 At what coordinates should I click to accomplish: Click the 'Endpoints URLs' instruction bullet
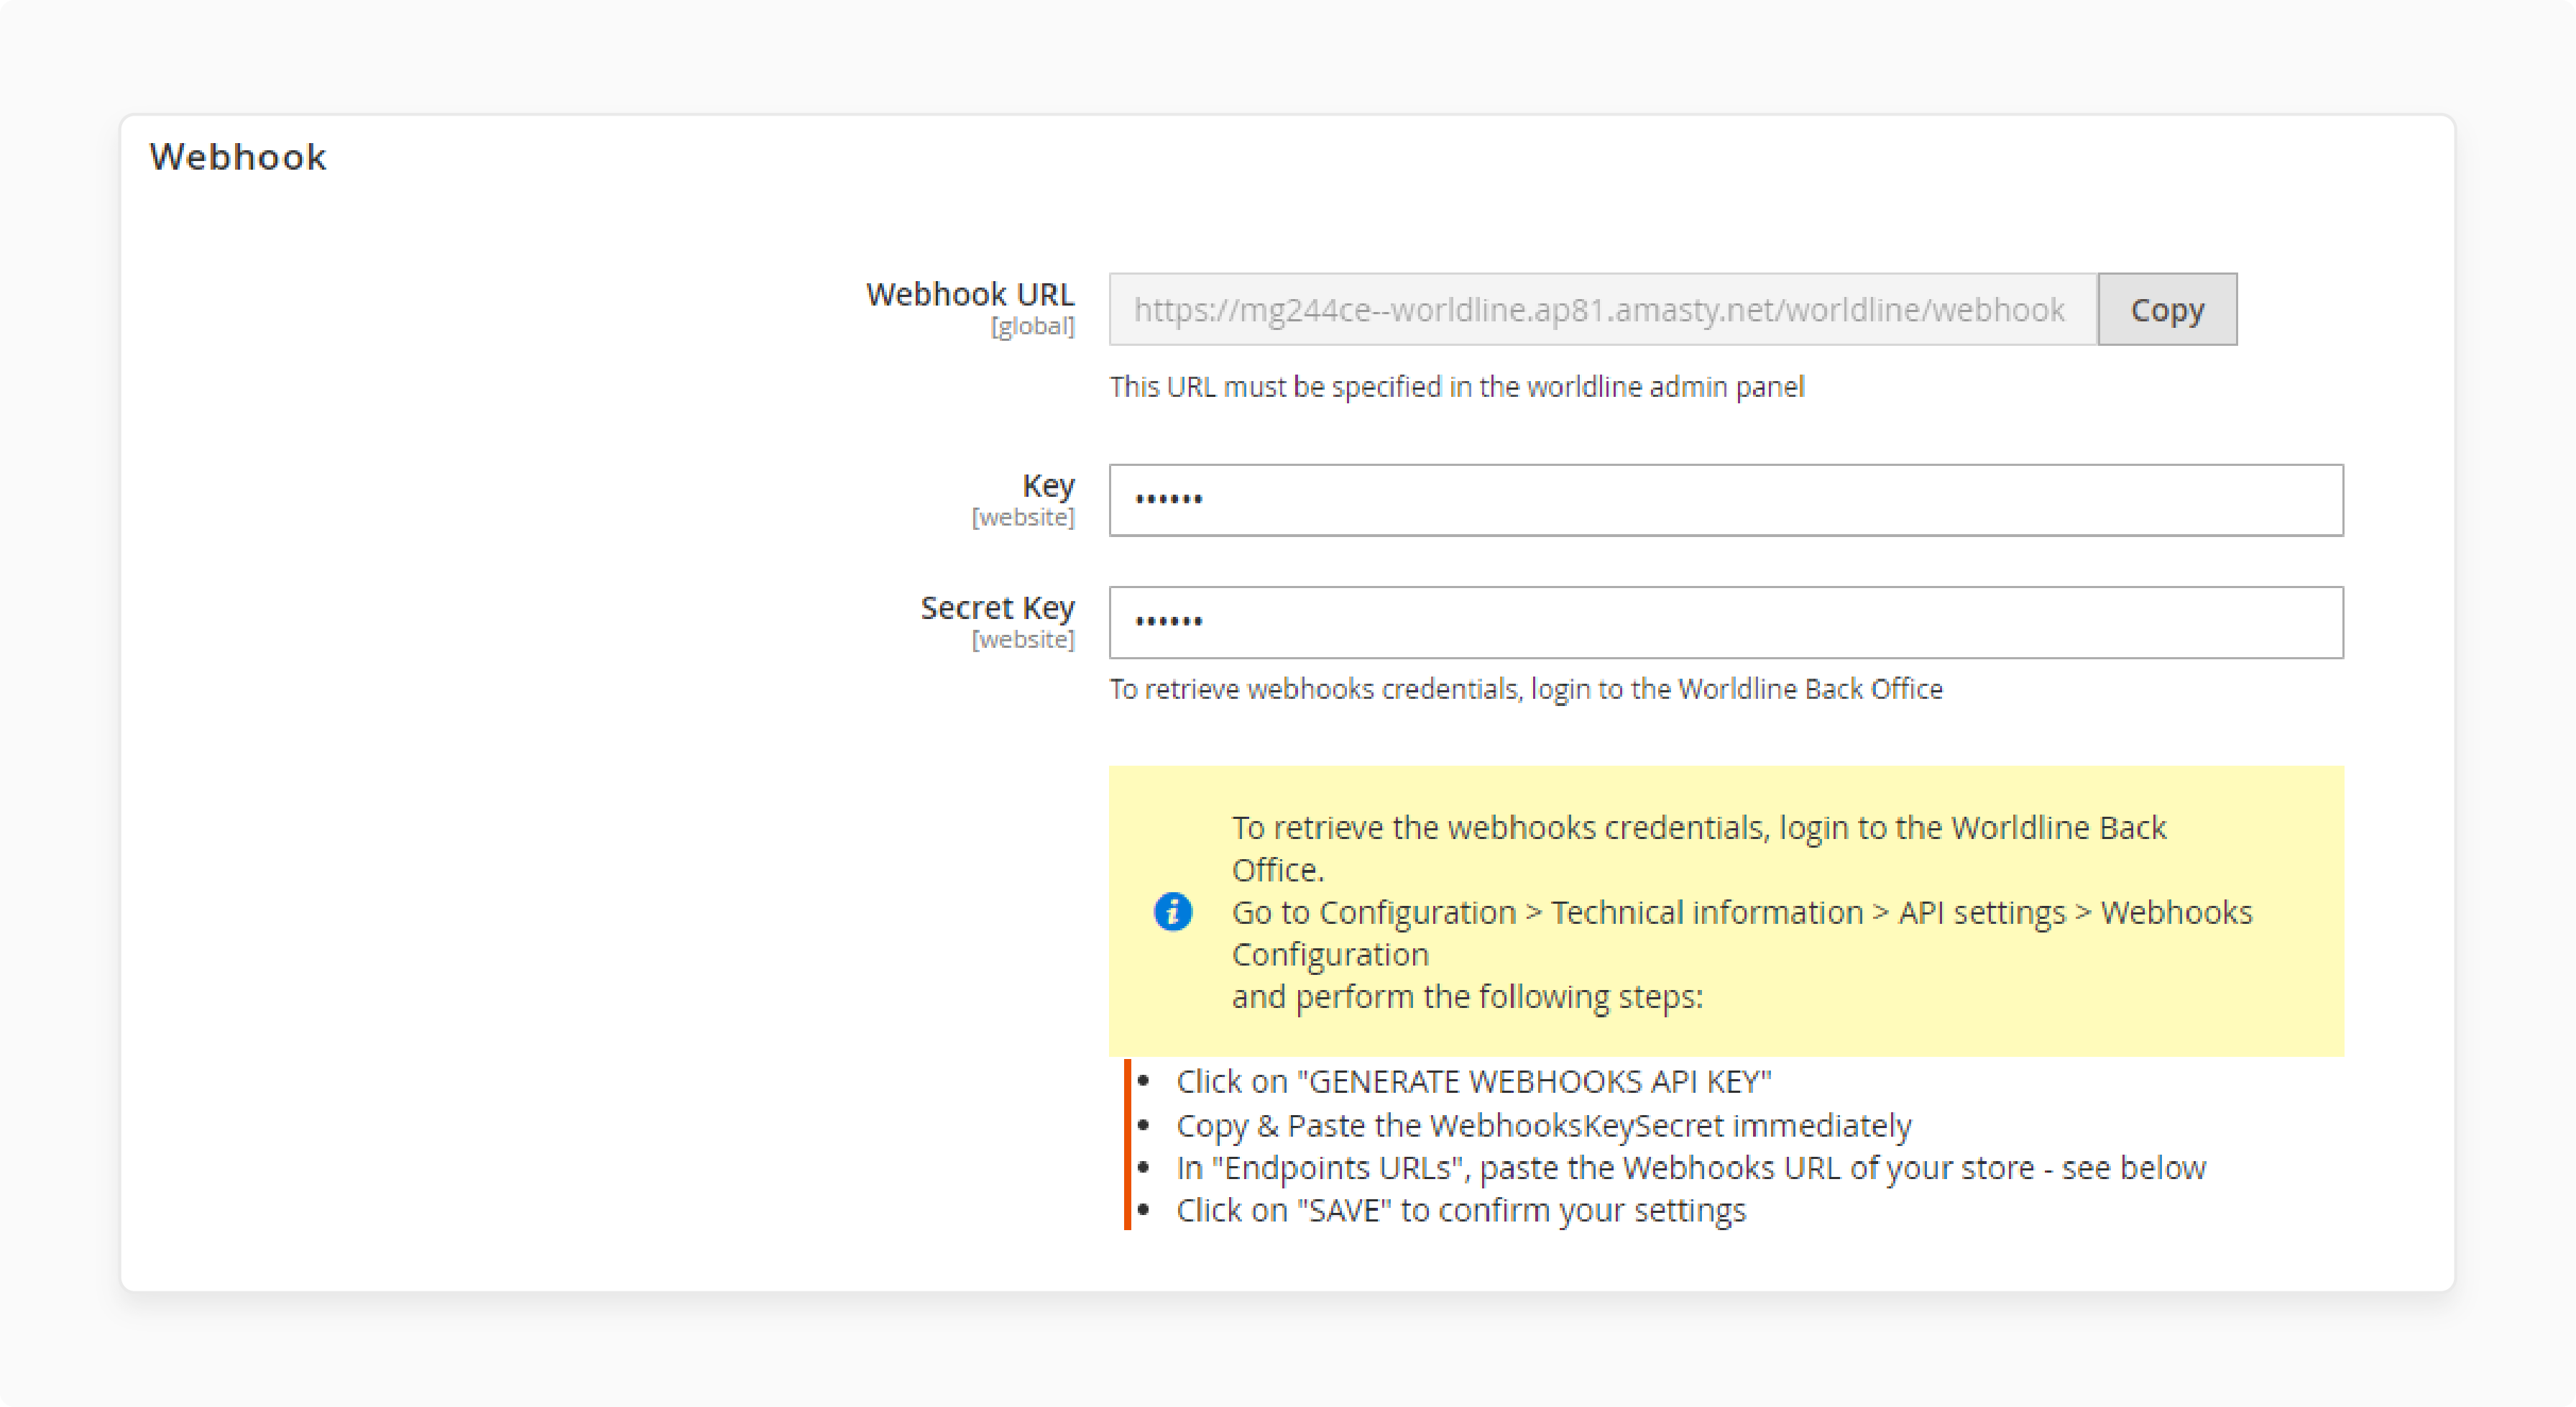tap(1691, 1168)
